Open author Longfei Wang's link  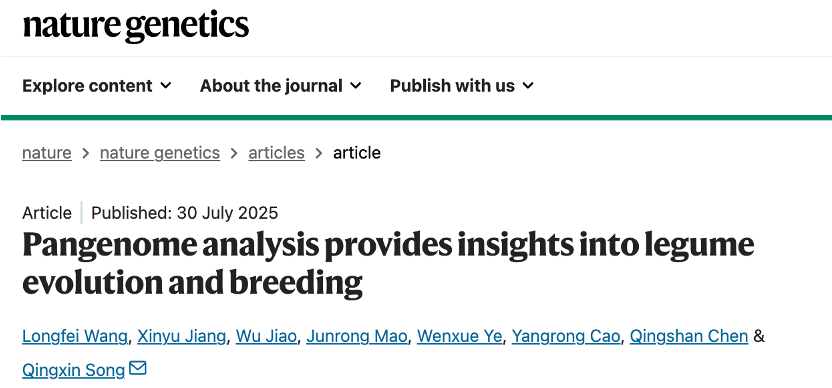tap(75, 336)
